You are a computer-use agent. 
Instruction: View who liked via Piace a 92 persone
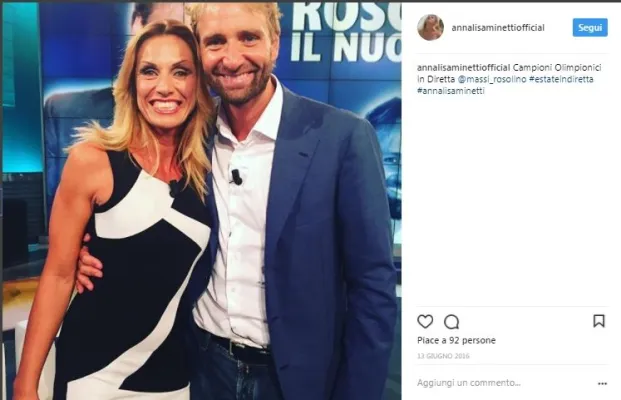[456, 341]
